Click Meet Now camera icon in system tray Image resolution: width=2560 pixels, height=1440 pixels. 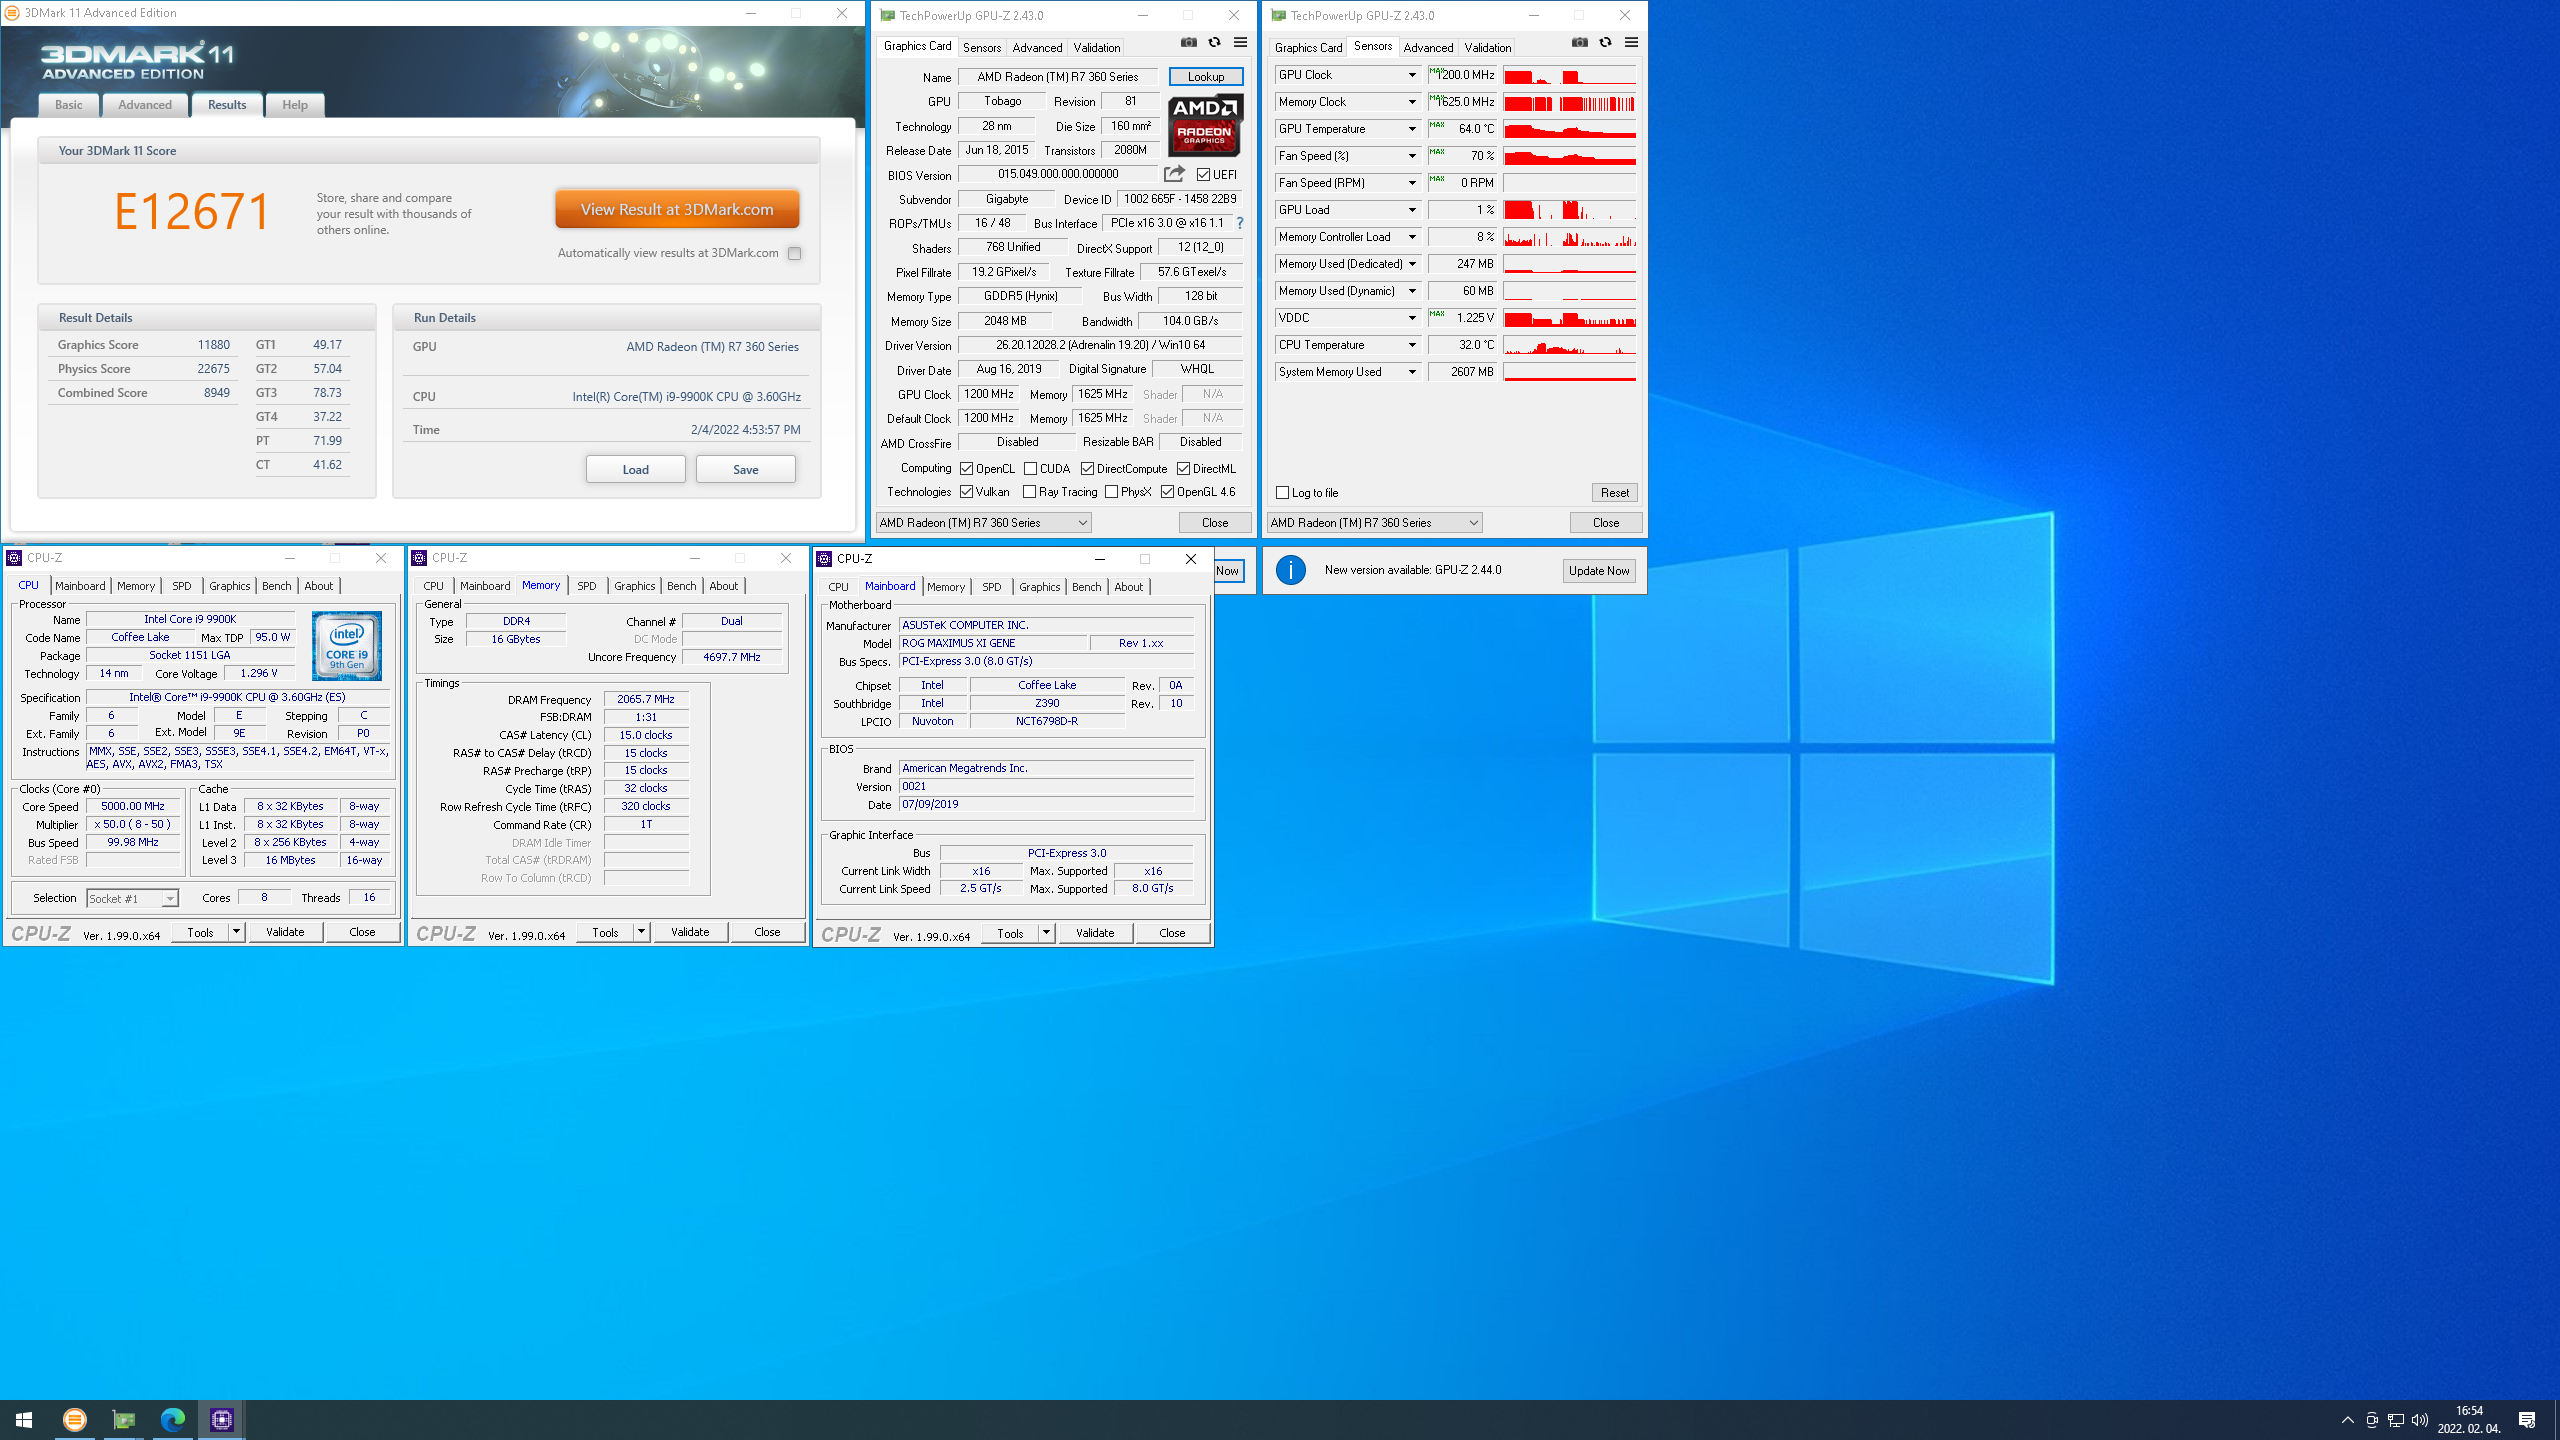click(x=2372, y=1420)
